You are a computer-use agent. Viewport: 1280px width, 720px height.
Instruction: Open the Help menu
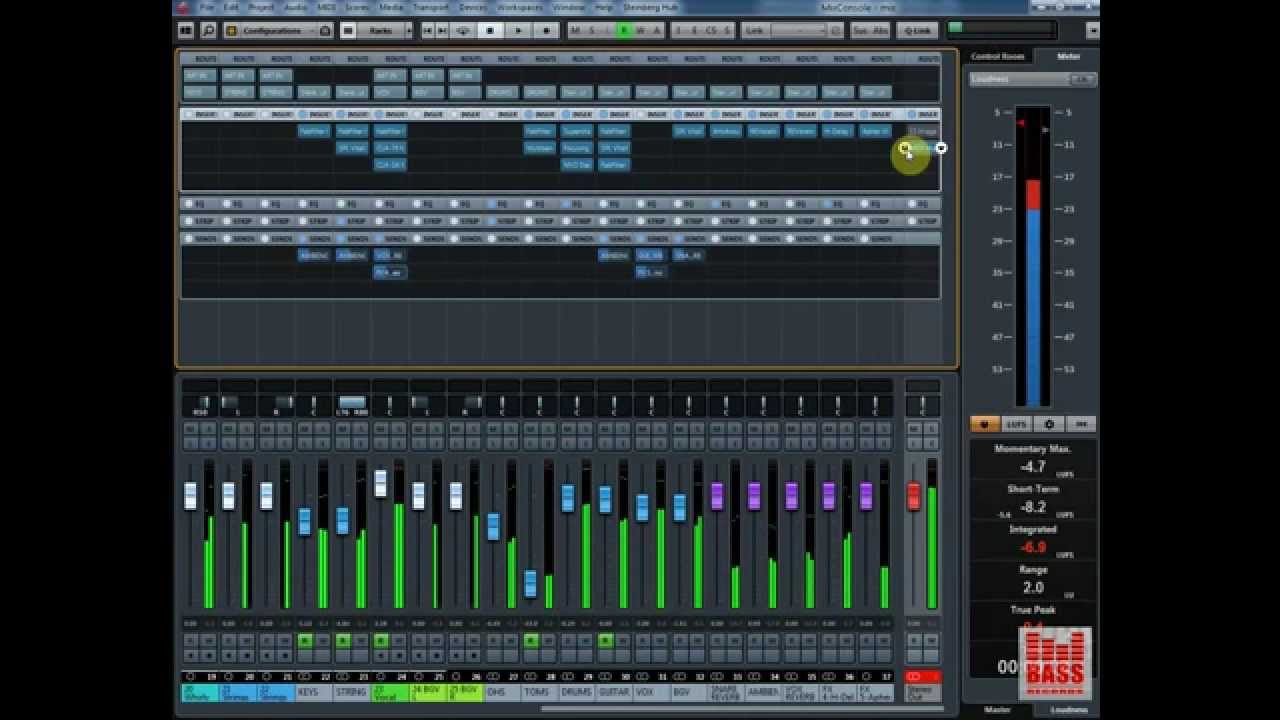pos(604,7)
